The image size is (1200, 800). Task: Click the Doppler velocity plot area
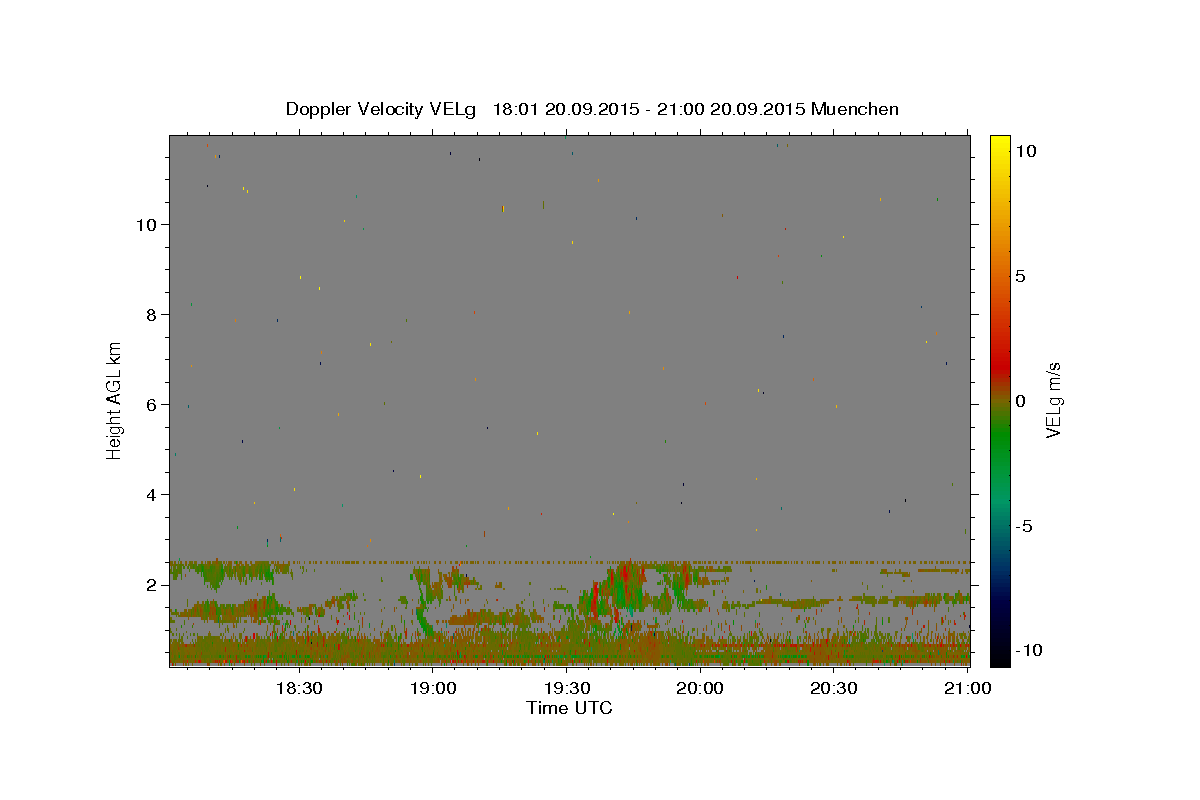pyautogui.click(x=570, y=400)
